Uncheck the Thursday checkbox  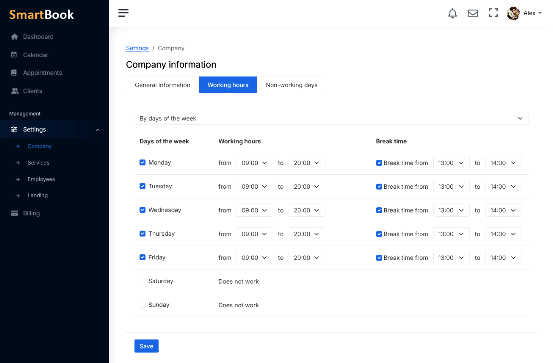pos(142,234)
